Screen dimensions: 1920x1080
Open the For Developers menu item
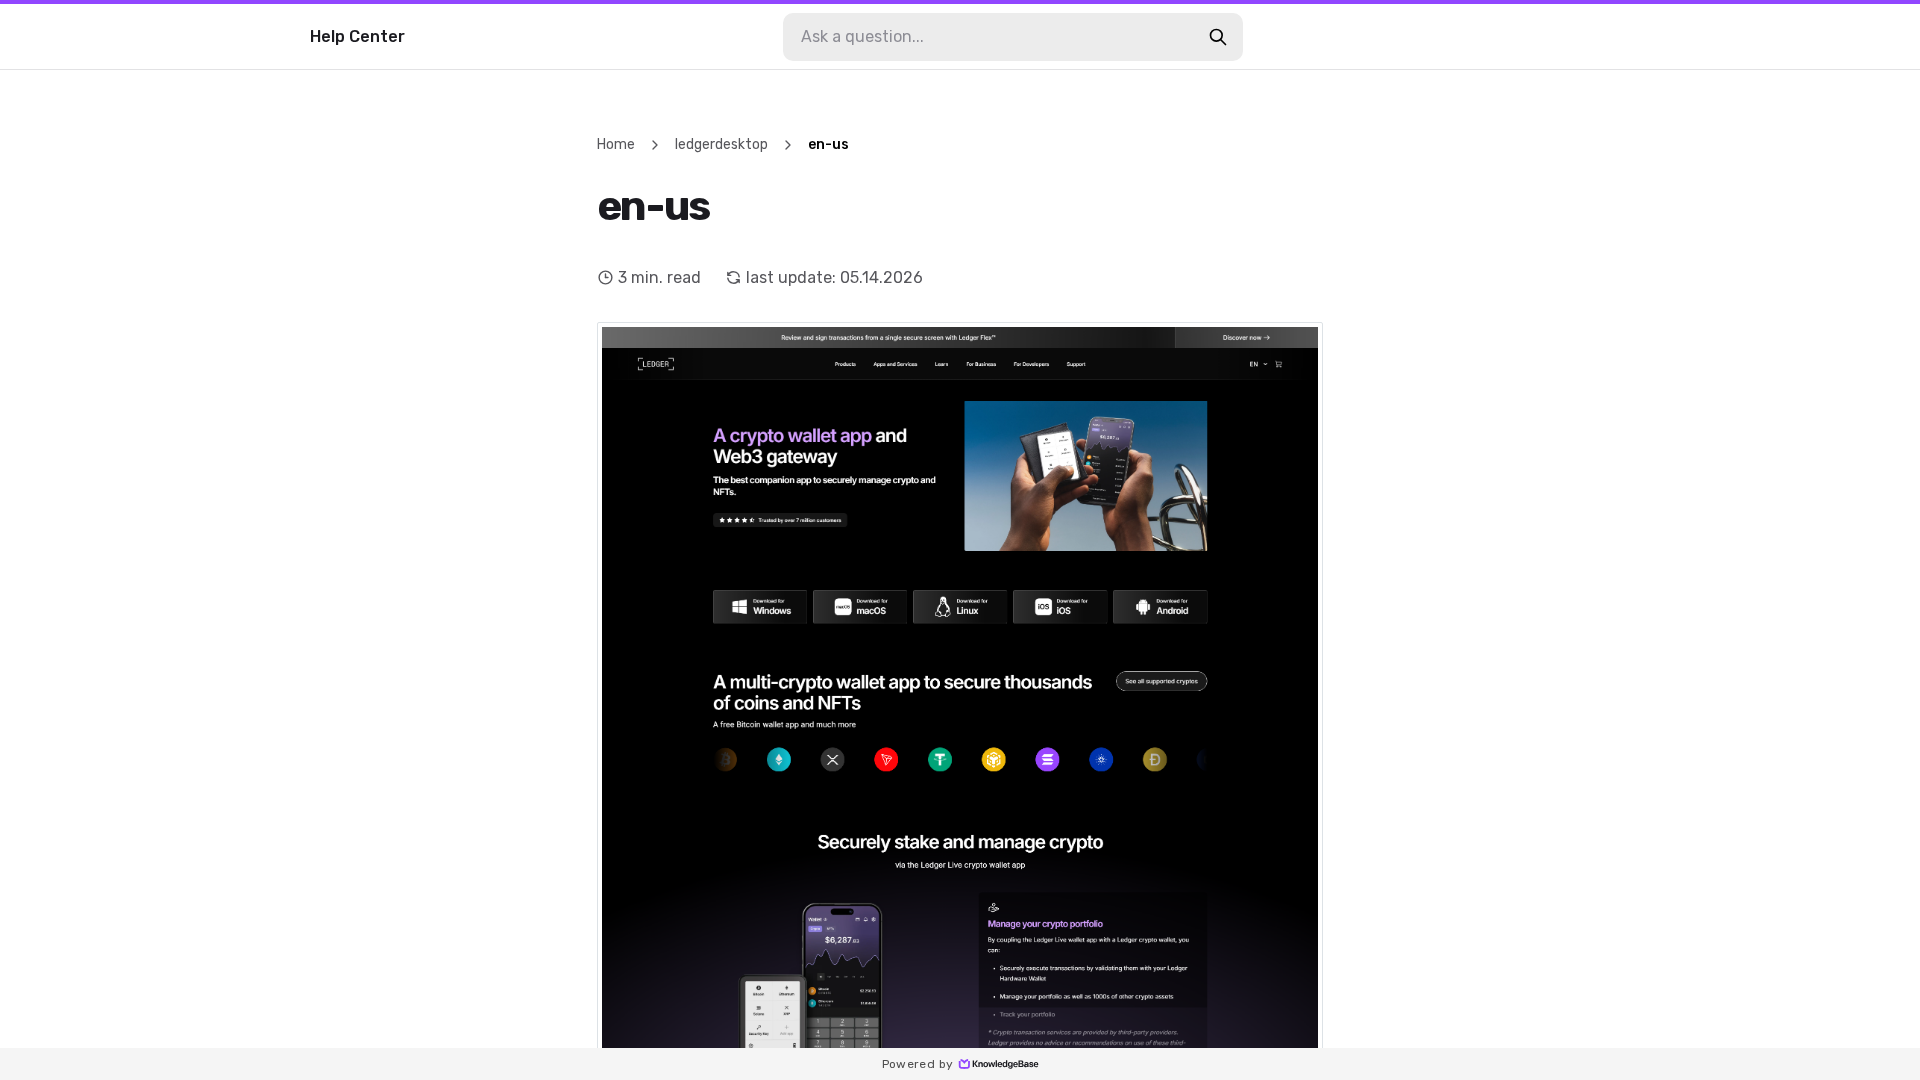click(1031, 364)
